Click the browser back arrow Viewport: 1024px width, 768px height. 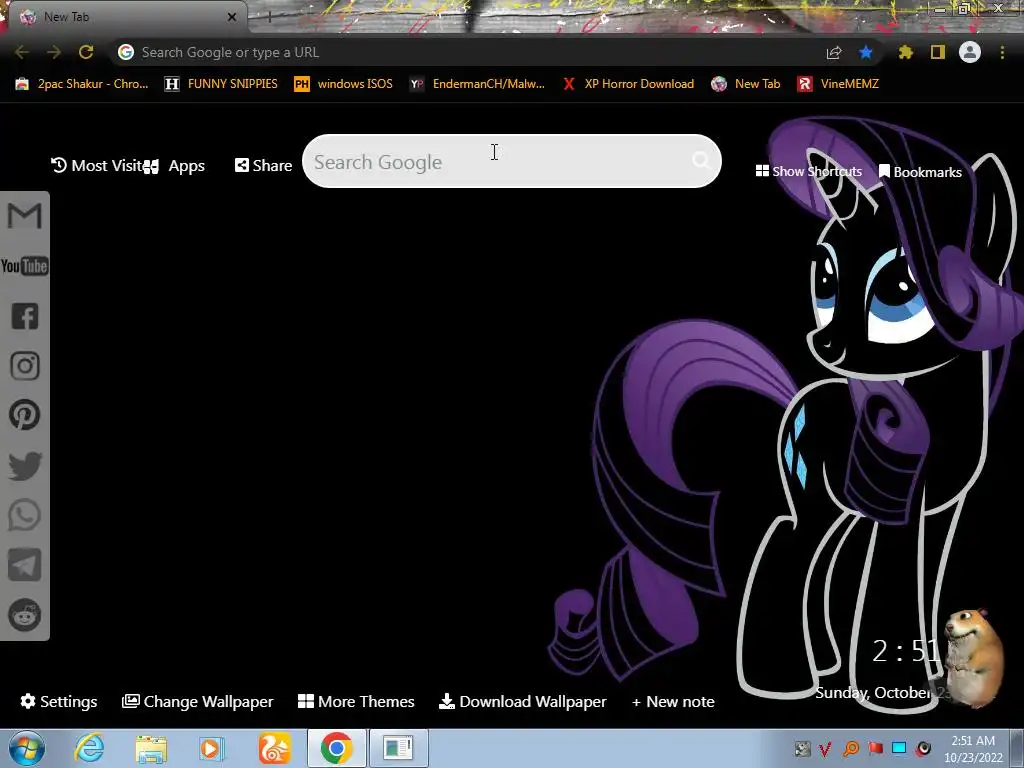pos(22,52)
